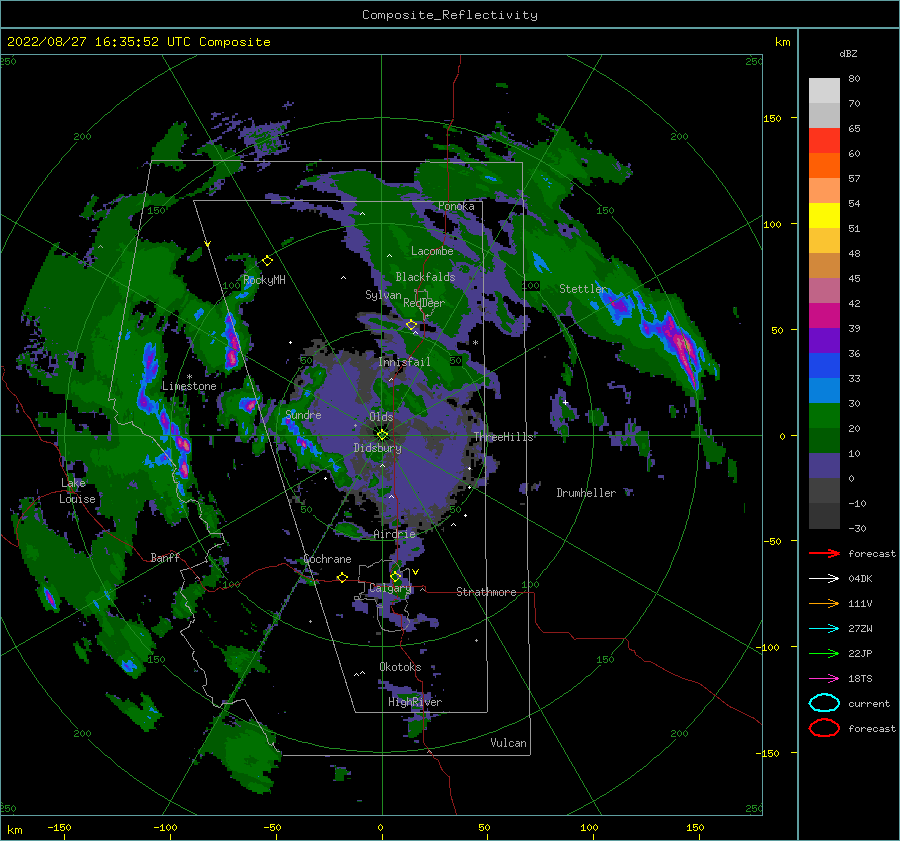Click the Didsbury town label
This screenshot has height=841, width=900.
coord(377,448)
